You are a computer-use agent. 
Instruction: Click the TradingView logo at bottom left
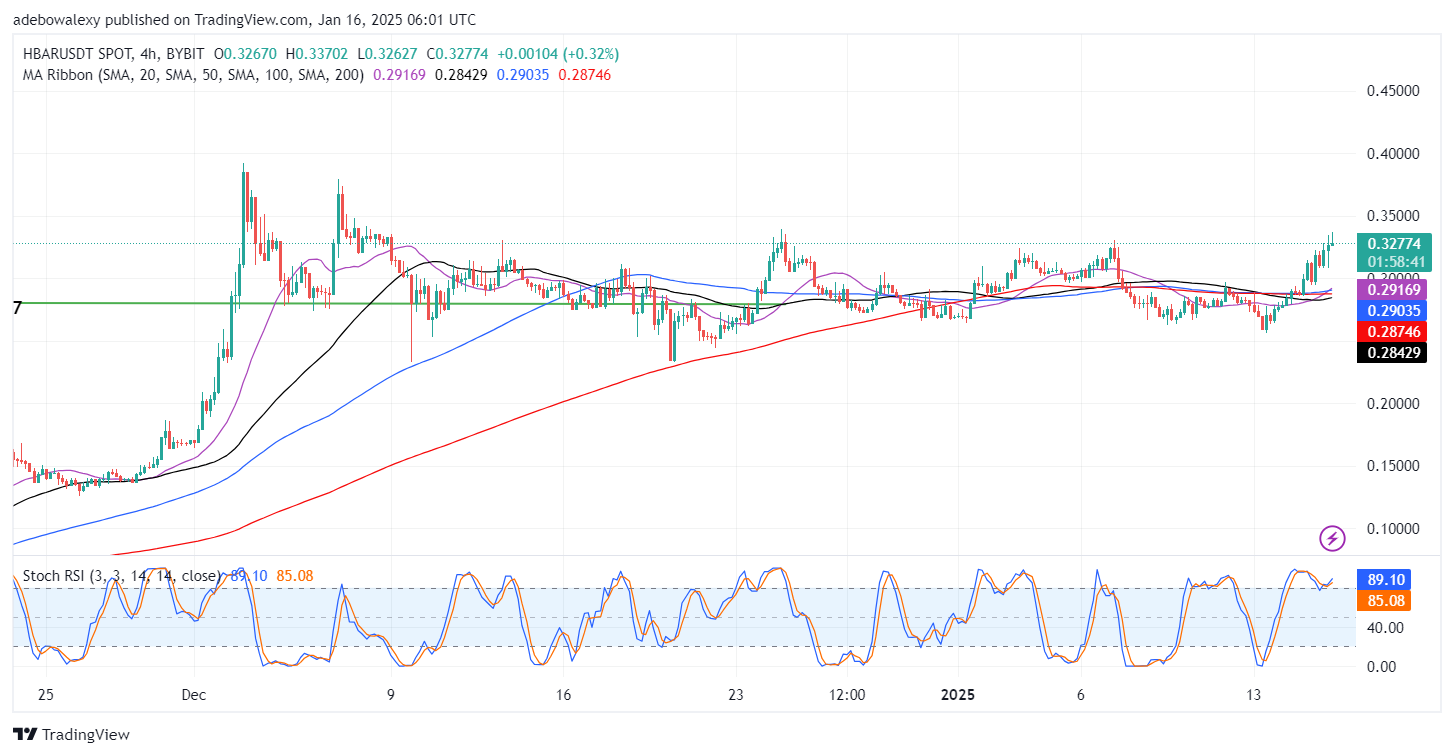tap(70, 734)
